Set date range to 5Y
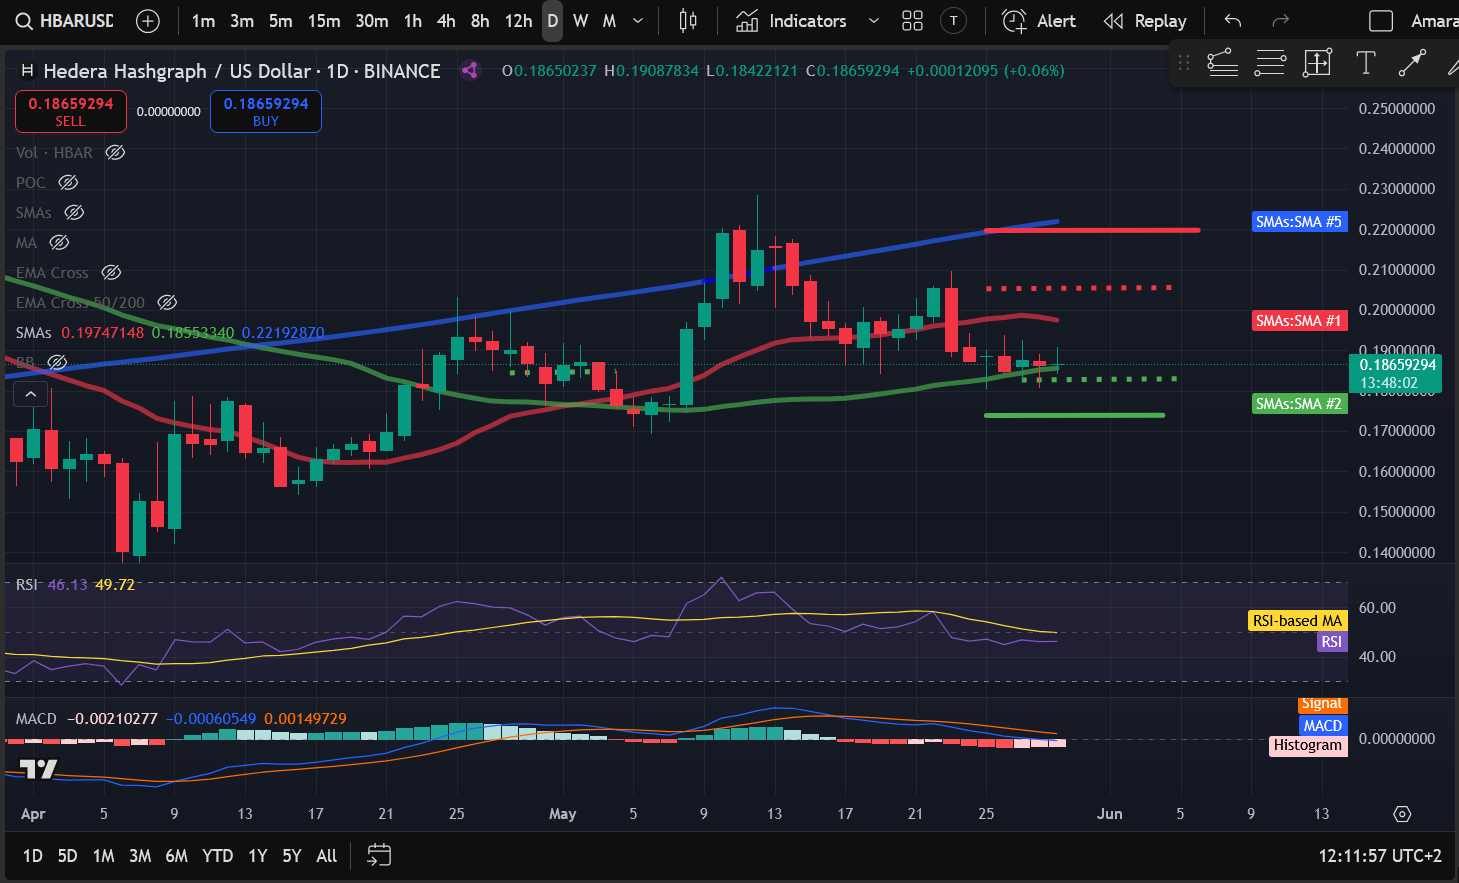The width and height of the screenshot is (1459, 883). (292, 856)
